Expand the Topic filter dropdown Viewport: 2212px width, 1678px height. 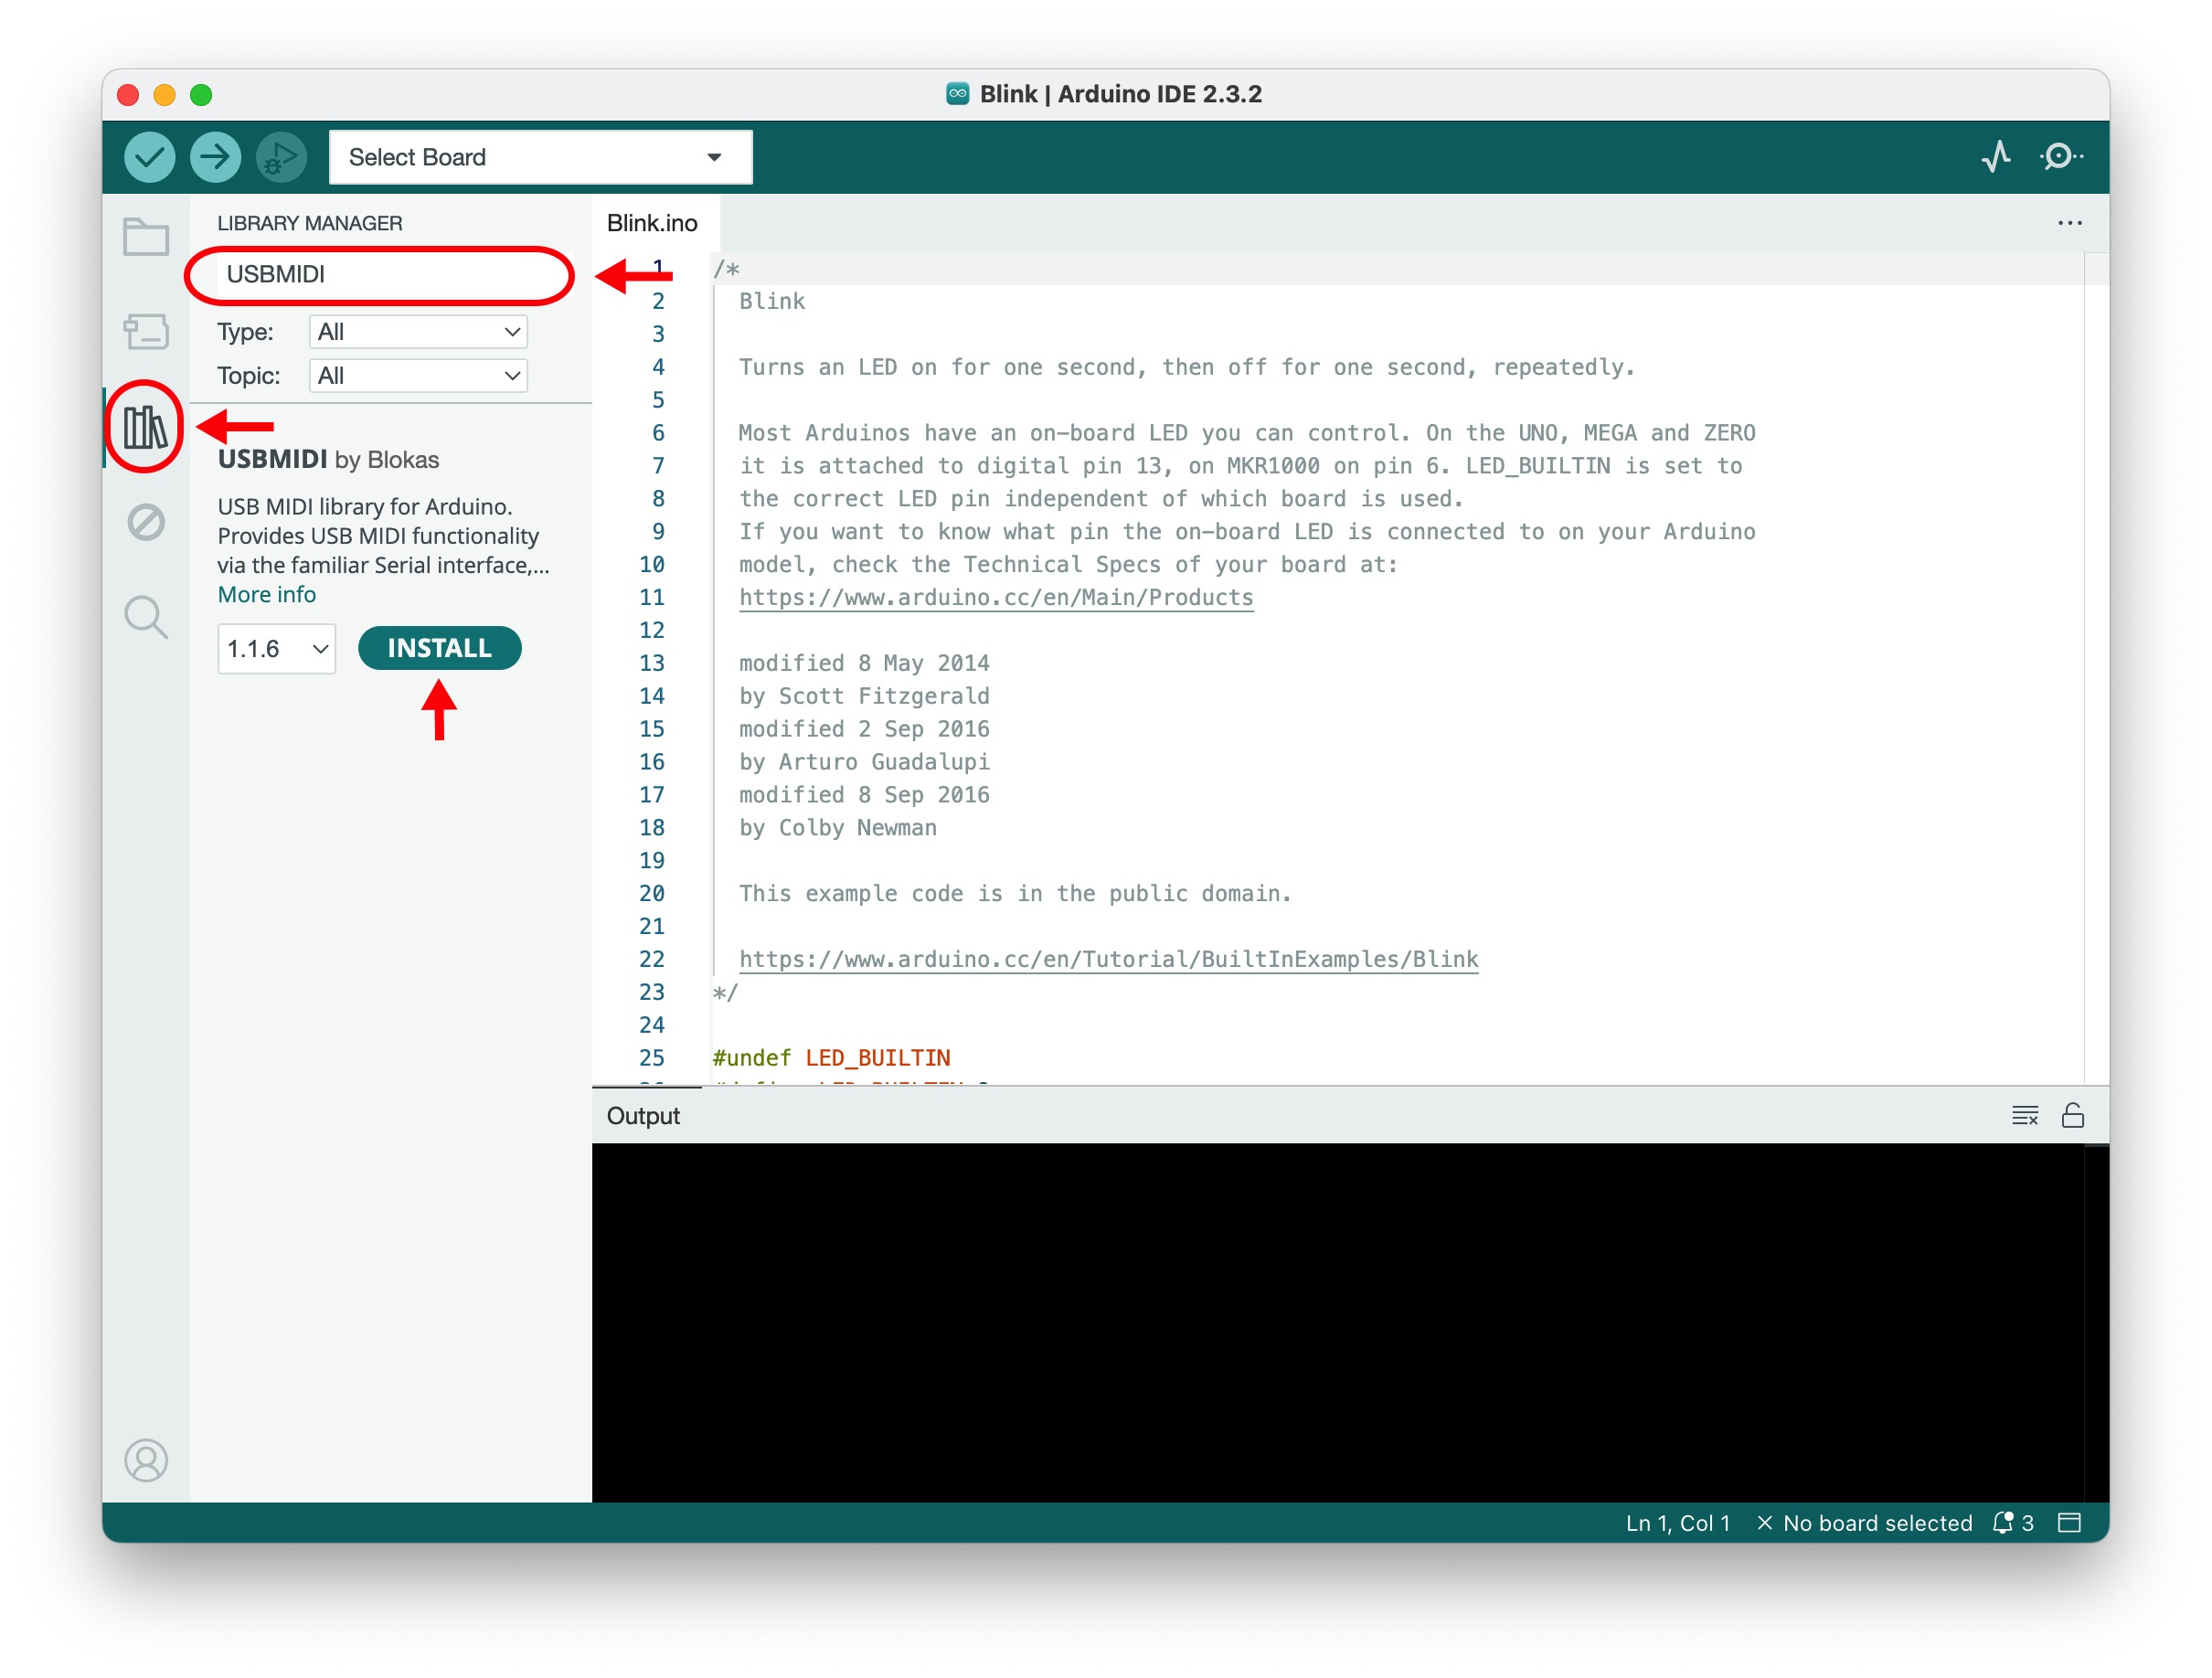click(x=418, y=376)
